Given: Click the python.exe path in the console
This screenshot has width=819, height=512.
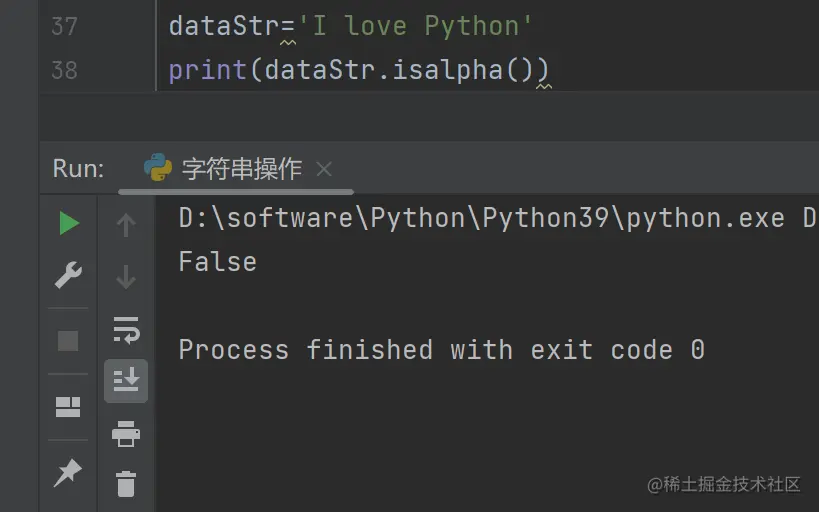Looking at the screenshot, I should point(481,219).
